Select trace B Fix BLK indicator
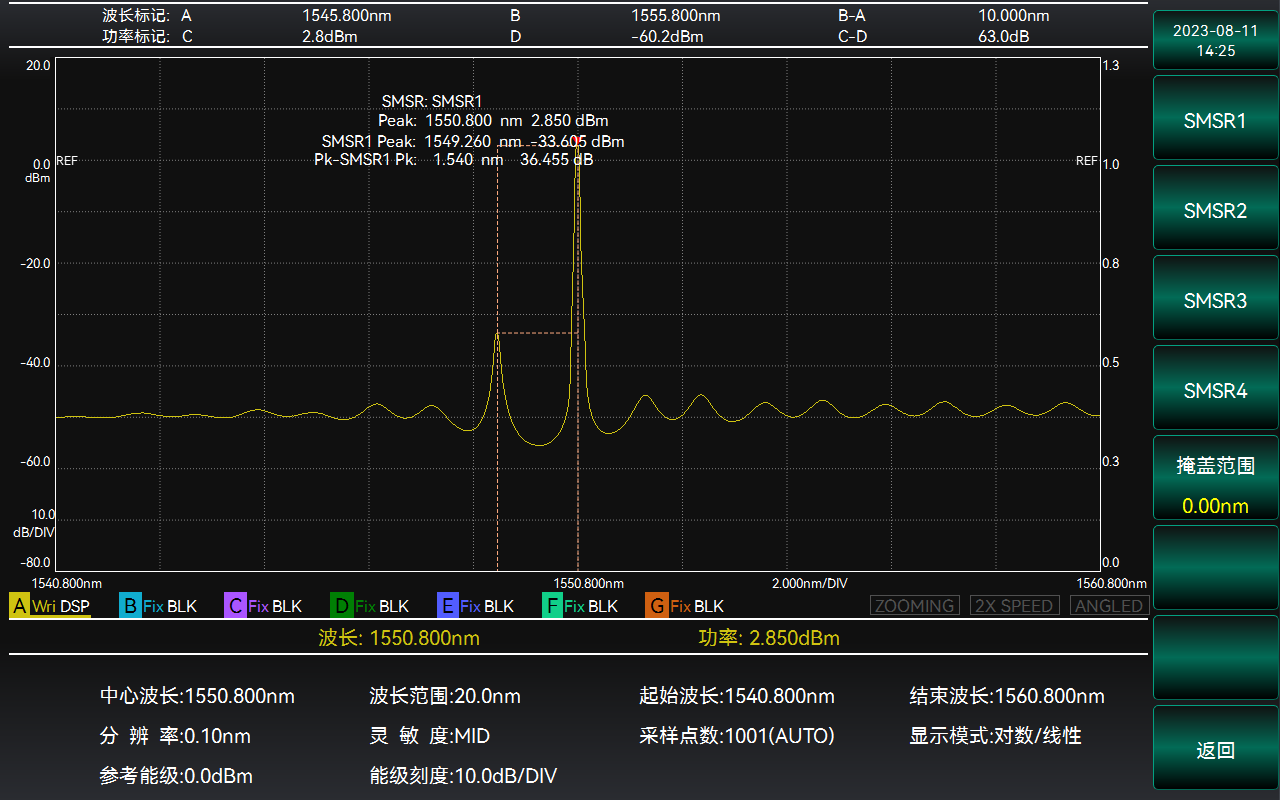The height and width of the screenshot is (800, 1280). 158,606
